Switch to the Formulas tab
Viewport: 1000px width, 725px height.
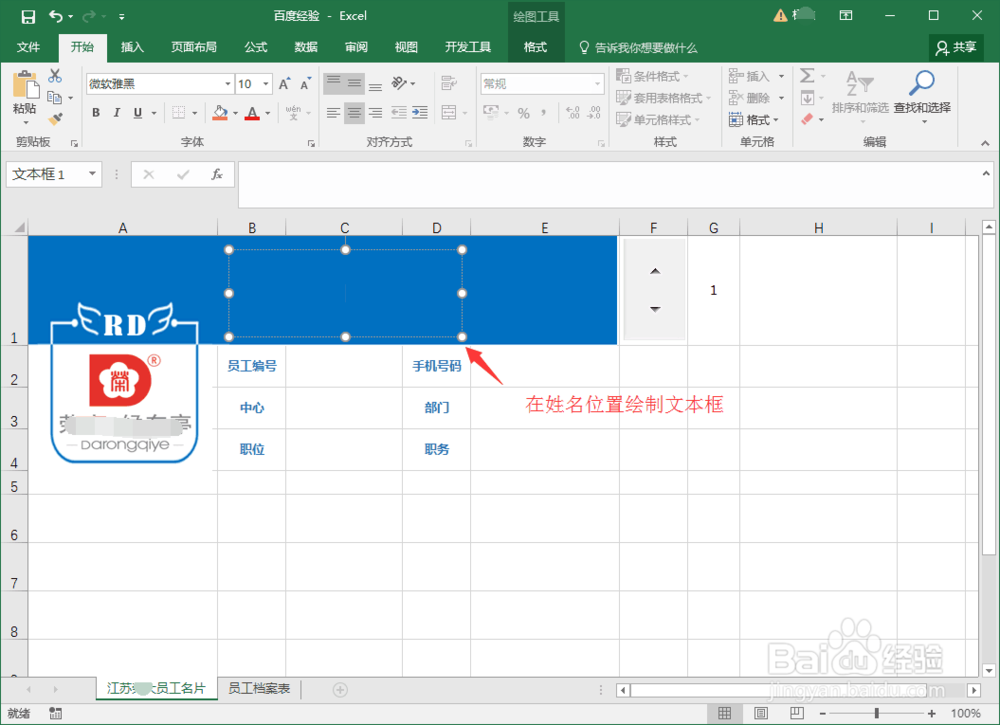[256, 47]
